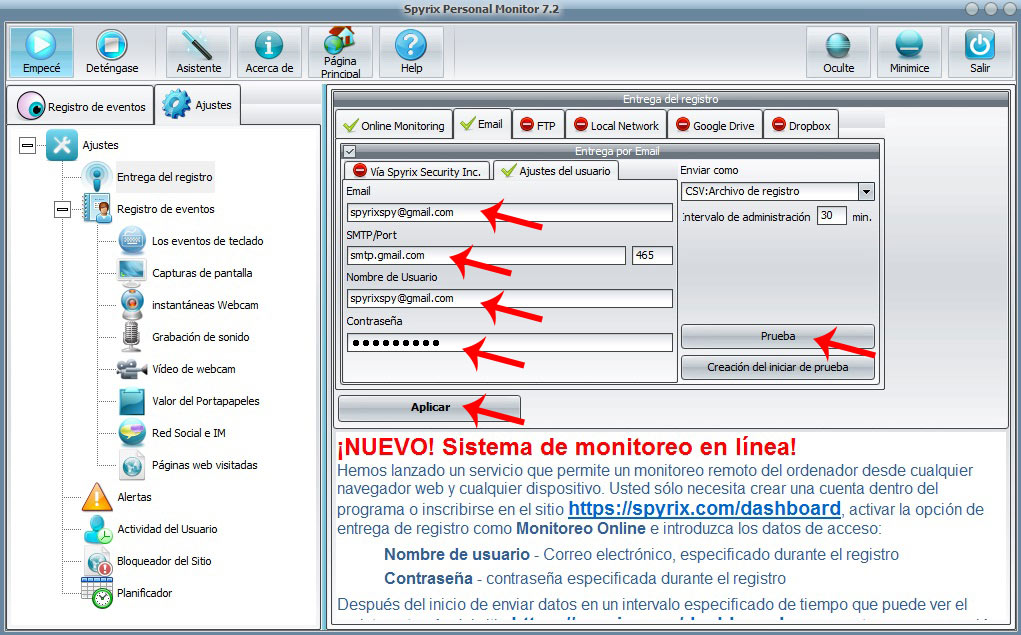
Task: Open the spyrix.com/dashboard link
Action: coord(705,509)
